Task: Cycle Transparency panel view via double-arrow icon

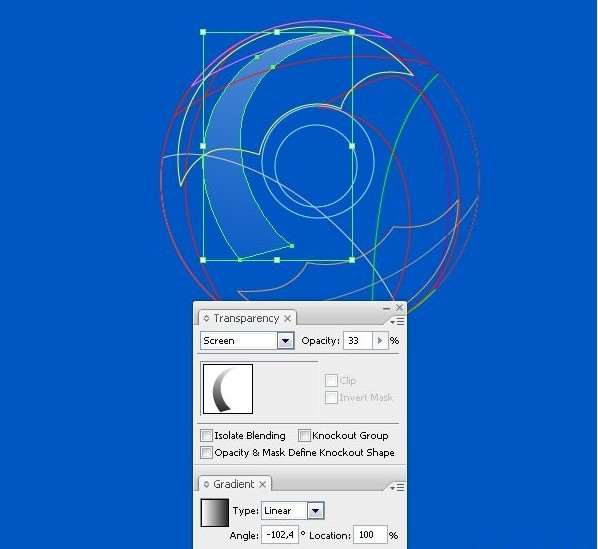Action: click(x=206, y=318)
